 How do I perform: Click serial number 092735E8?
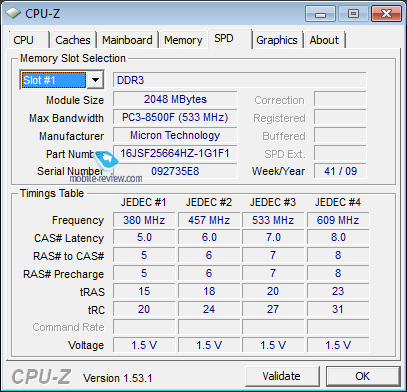[175, 171]
